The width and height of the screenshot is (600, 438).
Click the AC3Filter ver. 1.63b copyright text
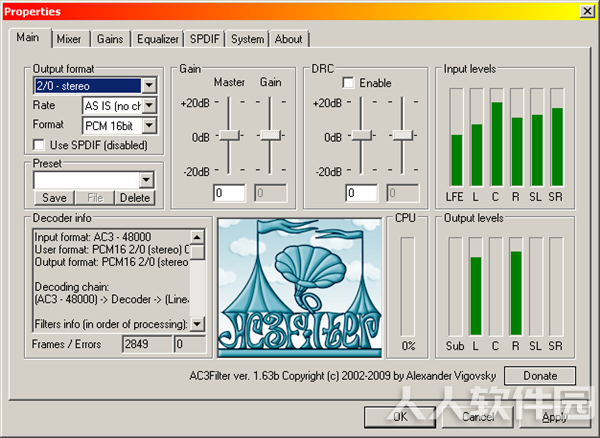pos(343,376)
